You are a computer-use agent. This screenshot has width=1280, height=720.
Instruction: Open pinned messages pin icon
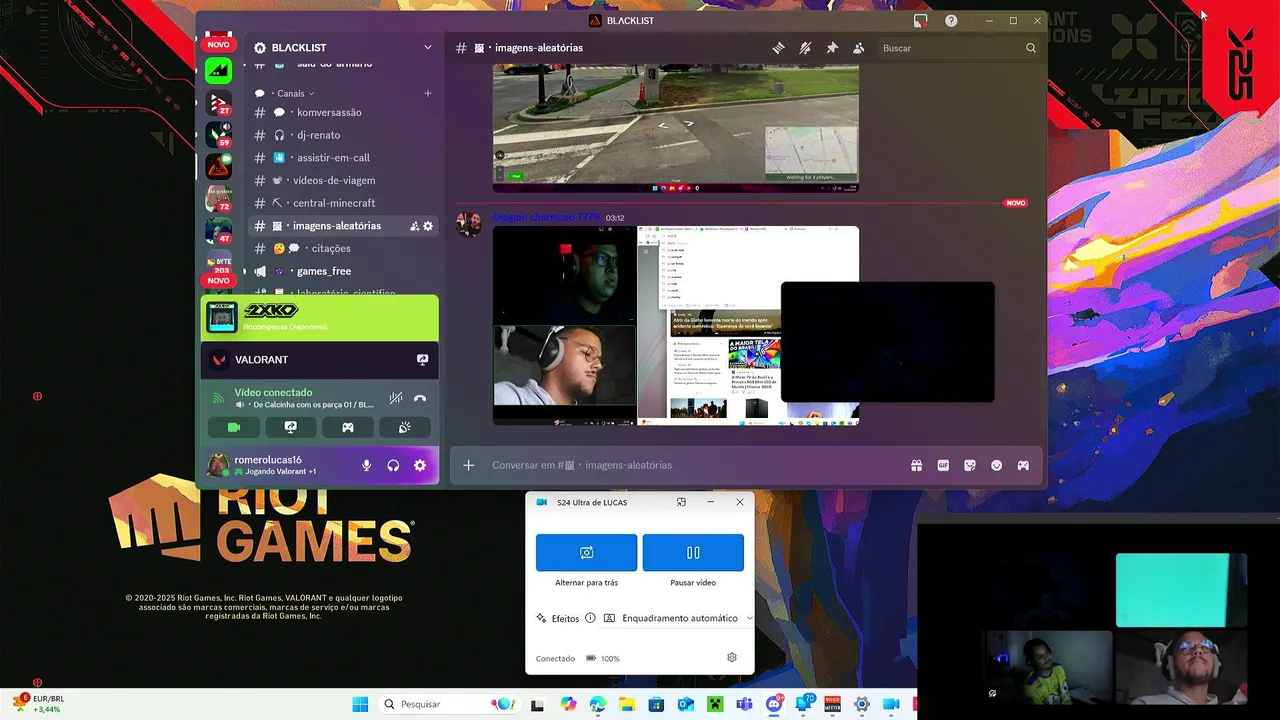coord(832,48)
